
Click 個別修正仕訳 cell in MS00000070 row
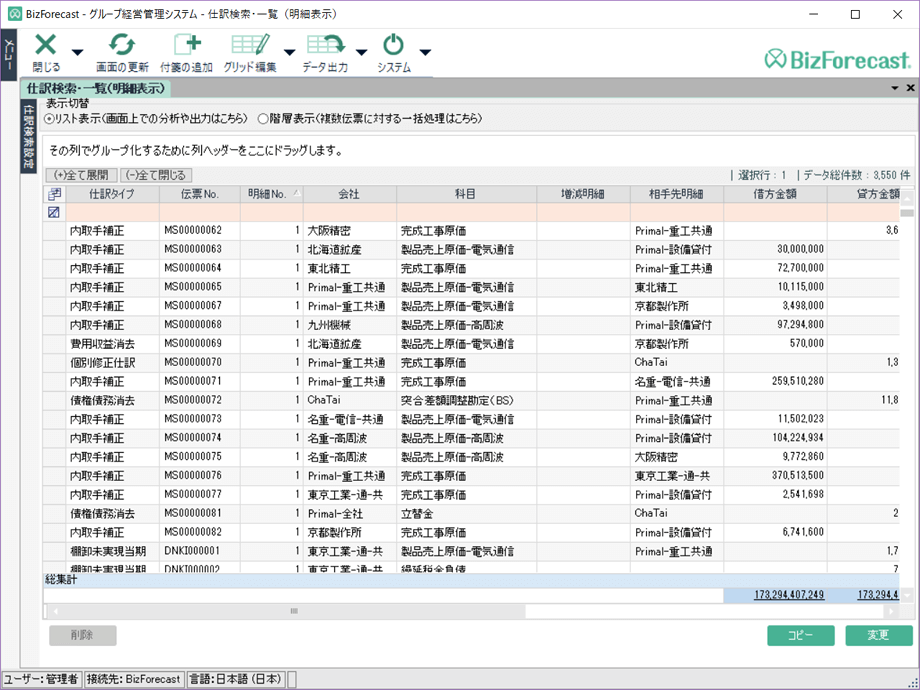click(112, 363)
